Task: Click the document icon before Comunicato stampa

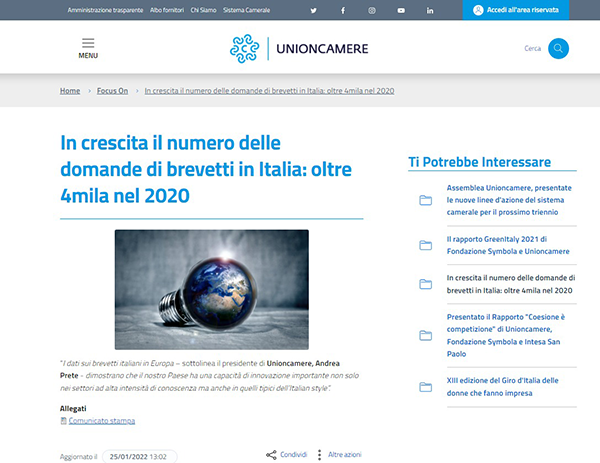Action: (64, 421)
